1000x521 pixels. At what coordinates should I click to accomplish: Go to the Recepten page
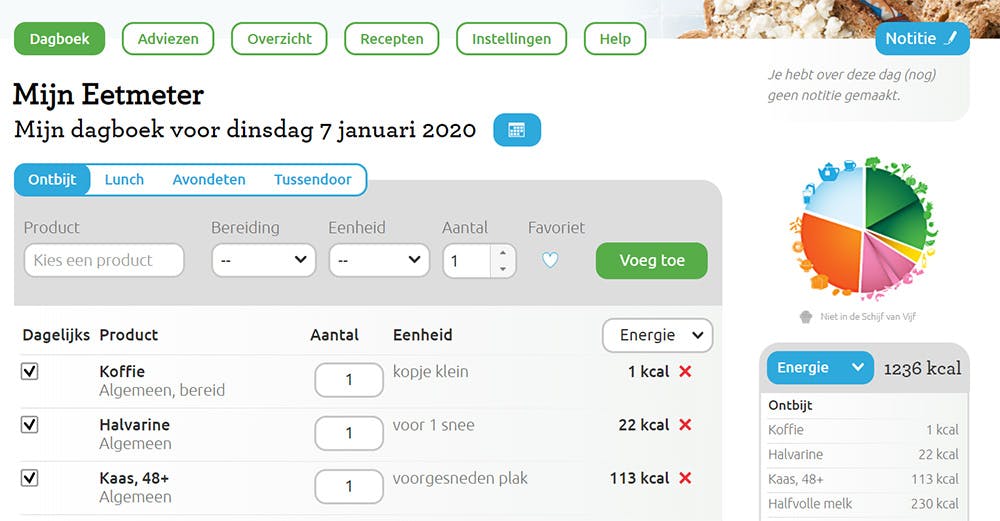[x=391, y=40]
